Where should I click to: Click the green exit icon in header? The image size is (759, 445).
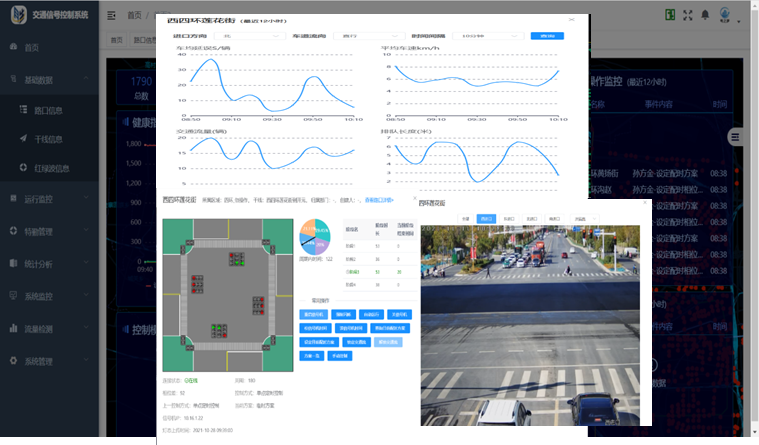(x=668, y=16)
